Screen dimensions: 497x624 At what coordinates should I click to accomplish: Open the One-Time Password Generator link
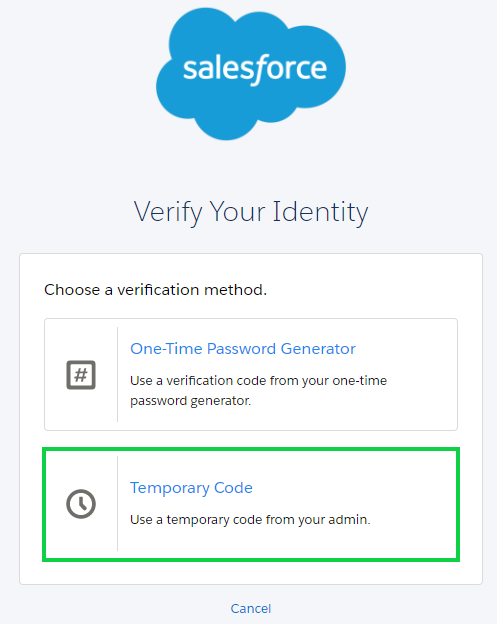243,349
